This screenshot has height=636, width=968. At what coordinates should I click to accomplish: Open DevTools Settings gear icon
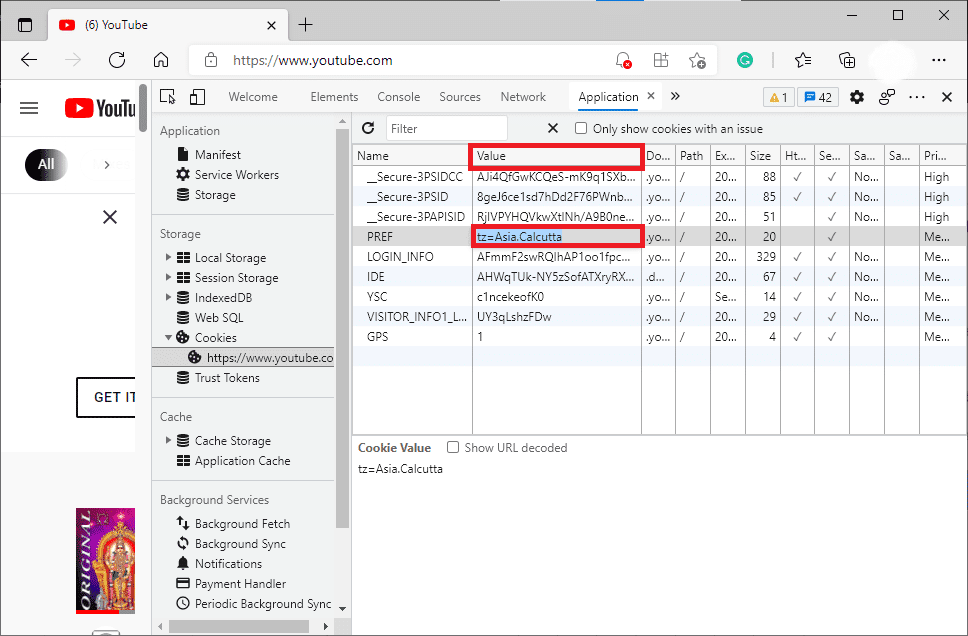coord(856,97)
